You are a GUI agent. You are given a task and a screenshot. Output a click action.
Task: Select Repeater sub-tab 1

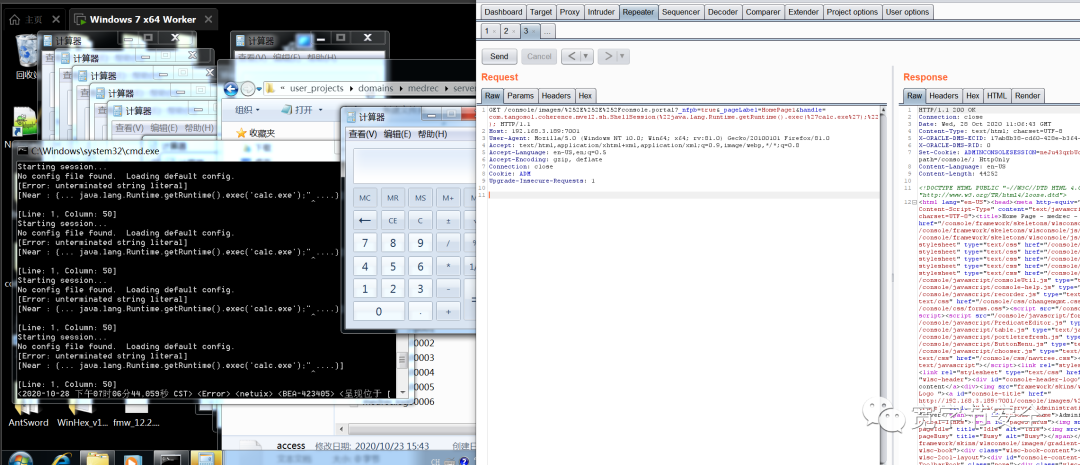tap(490, 31)
